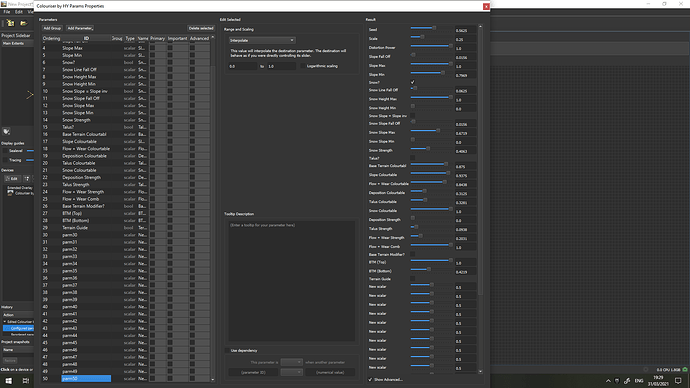Screen dimensions: 690x388
Task: Click the Delete selected button
Action: [201, 28]
